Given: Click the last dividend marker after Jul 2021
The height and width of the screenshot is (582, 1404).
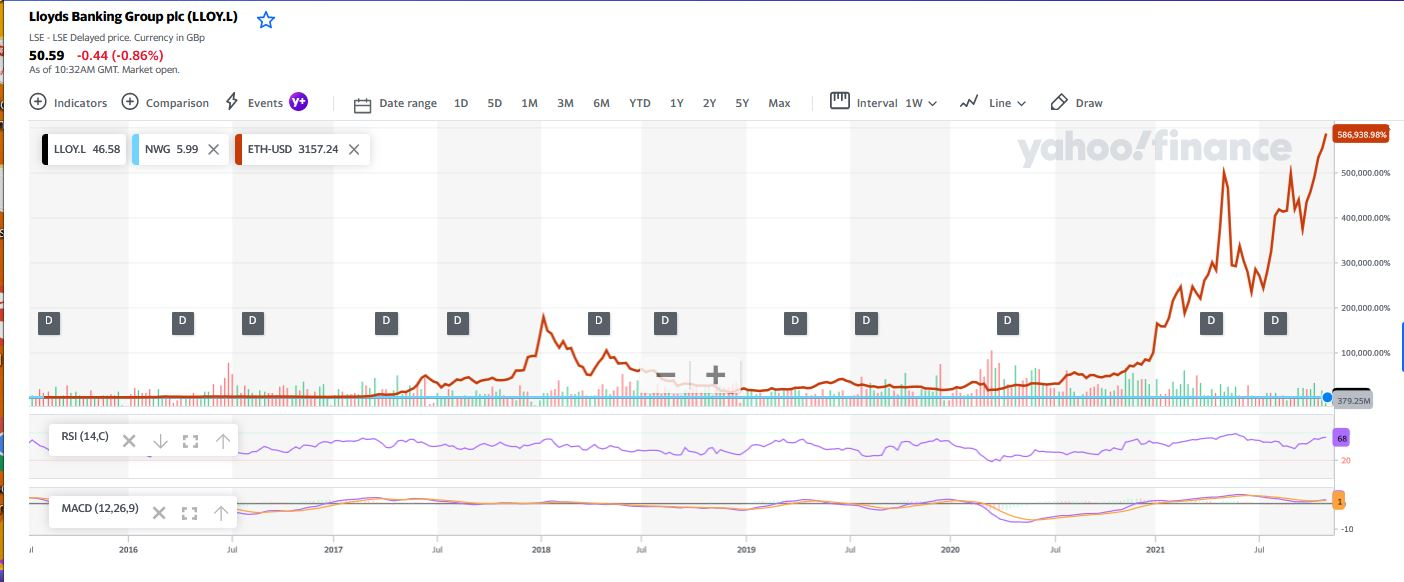Looking at the screenshot, I should [1275, 321].
